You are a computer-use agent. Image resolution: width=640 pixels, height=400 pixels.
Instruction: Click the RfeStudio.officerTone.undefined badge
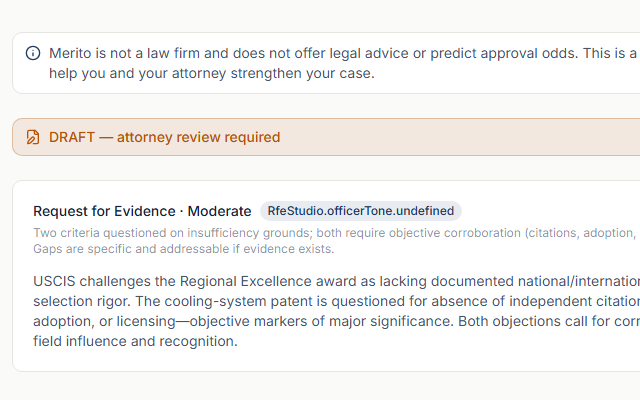click(361, 211)
